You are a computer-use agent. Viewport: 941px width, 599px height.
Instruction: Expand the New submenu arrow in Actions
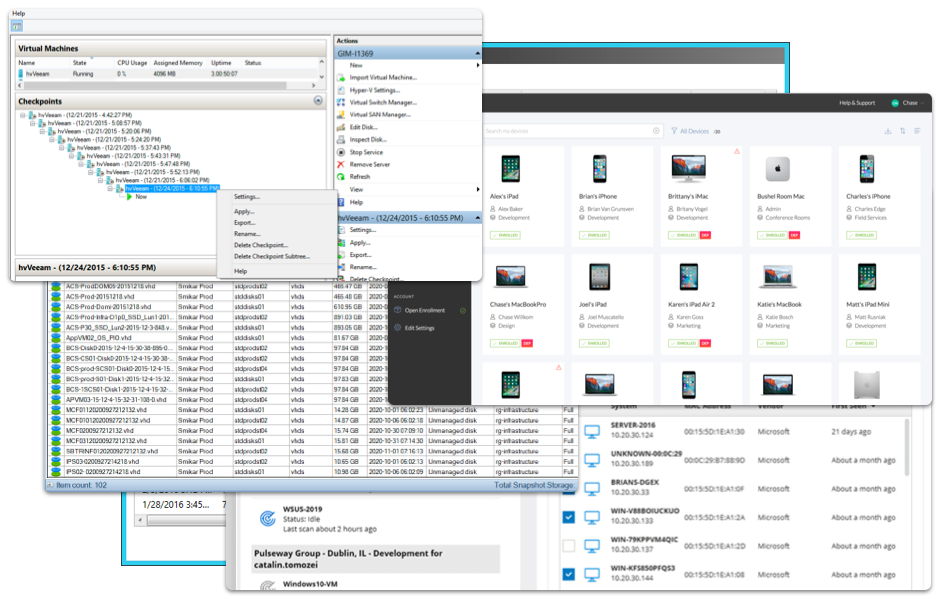[x=478, y=65]
